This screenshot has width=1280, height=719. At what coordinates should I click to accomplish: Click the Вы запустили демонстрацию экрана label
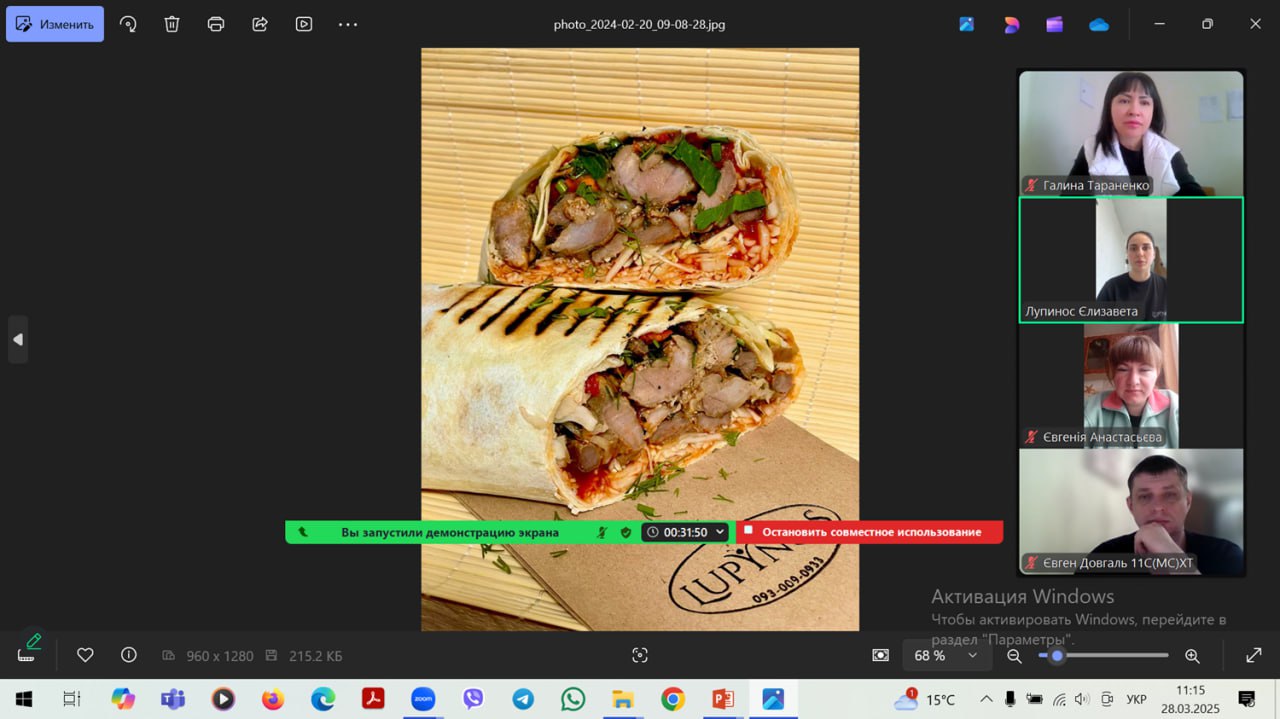tap(450, 532)
